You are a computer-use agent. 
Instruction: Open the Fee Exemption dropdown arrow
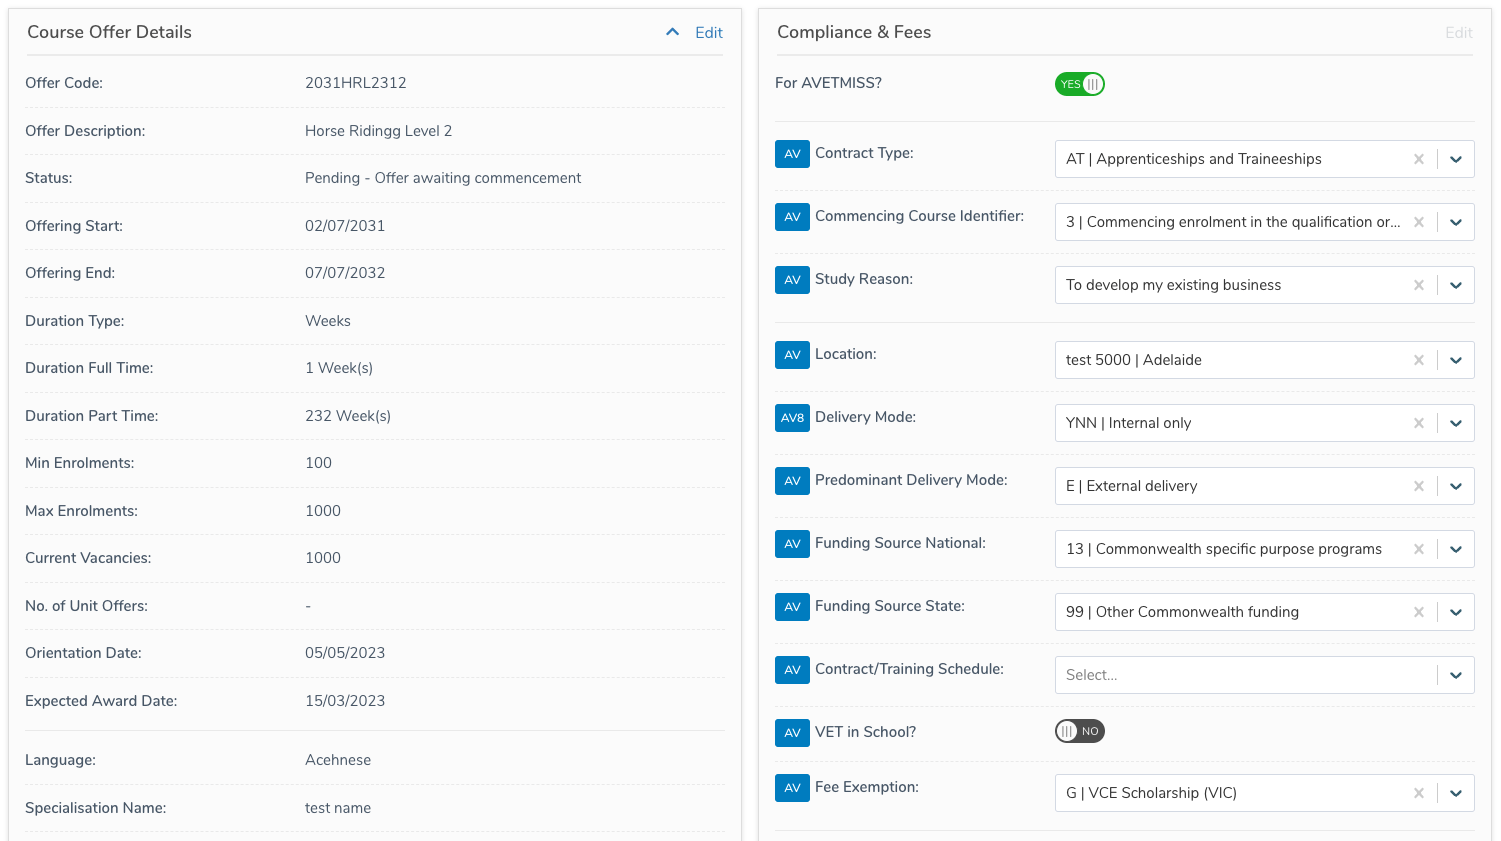(1456, 793)
